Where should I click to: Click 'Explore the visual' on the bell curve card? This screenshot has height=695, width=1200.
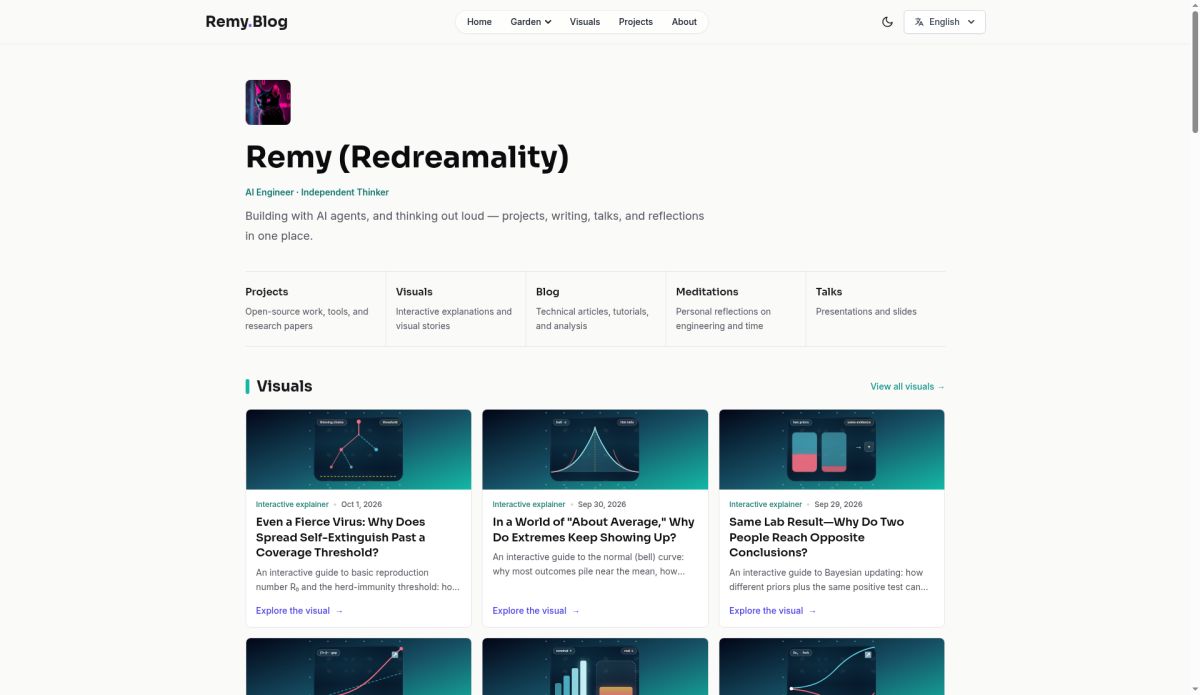[x=536, y=610]
